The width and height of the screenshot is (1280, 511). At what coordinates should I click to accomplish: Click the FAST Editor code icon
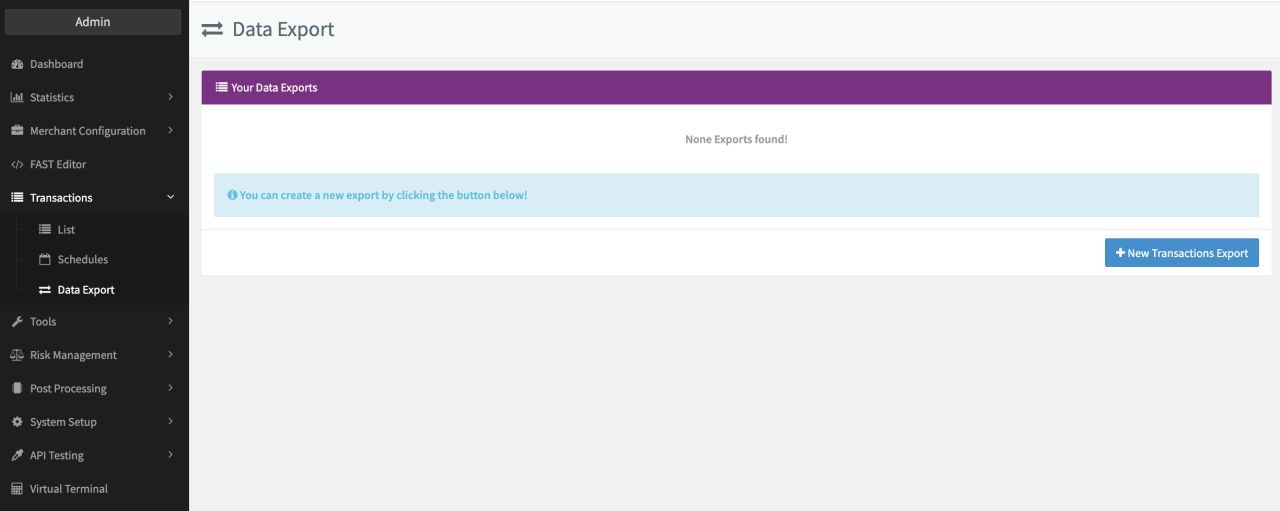tap(17, 164)
